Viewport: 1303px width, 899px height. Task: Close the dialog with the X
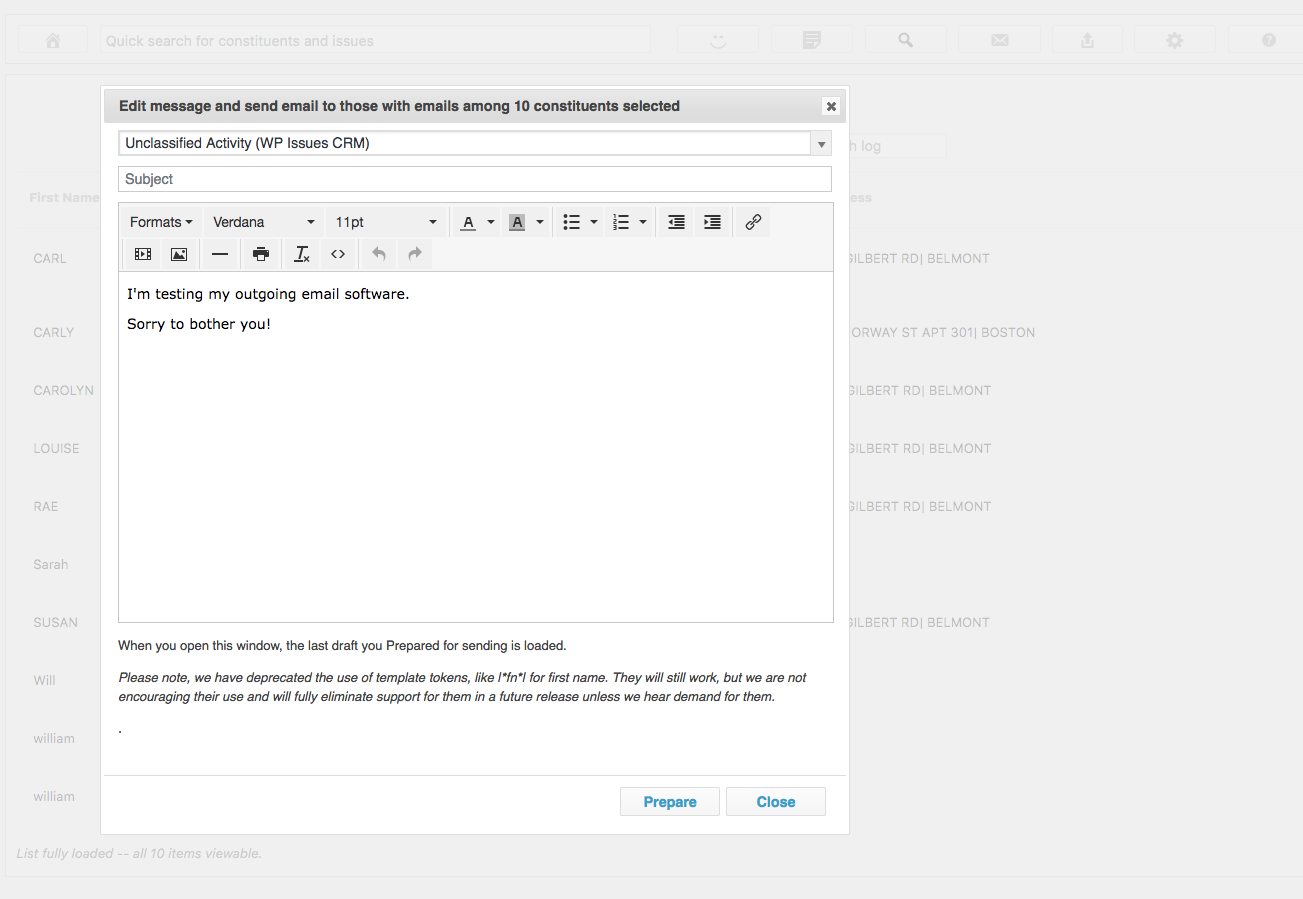tap(831, 106)
